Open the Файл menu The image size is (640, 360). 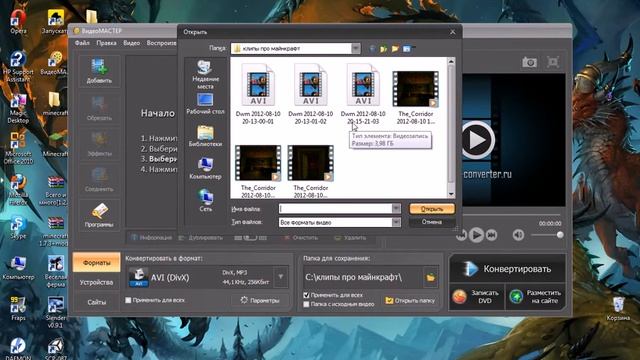click(x=82, y=43)
